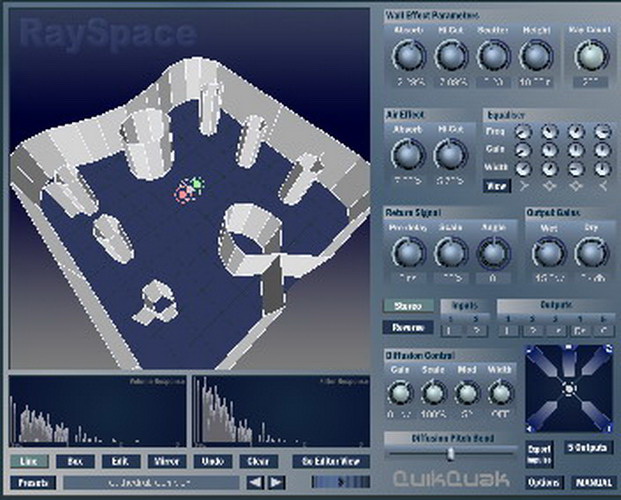Image resolution: width=621 pixels, height=500 pixels.
Task: Adjust Equaliser band 1 Freq knob
Action: point(523,132)
